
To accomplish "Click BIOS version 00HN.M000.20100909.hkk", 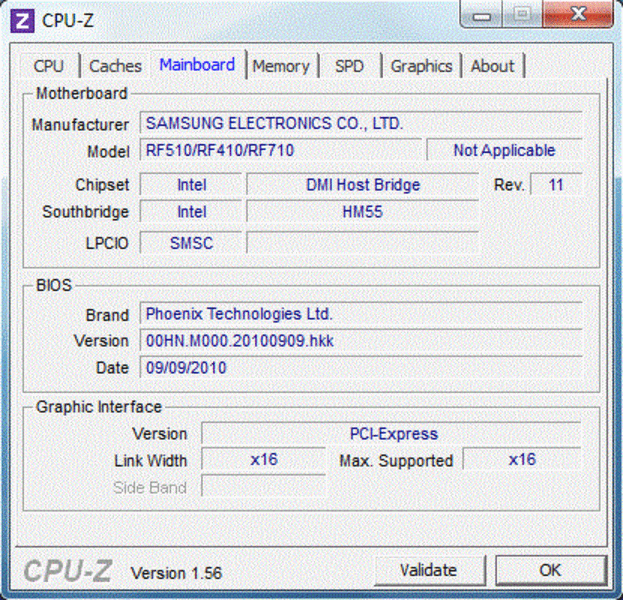I will pyautogui.click(x=361, y=341).
